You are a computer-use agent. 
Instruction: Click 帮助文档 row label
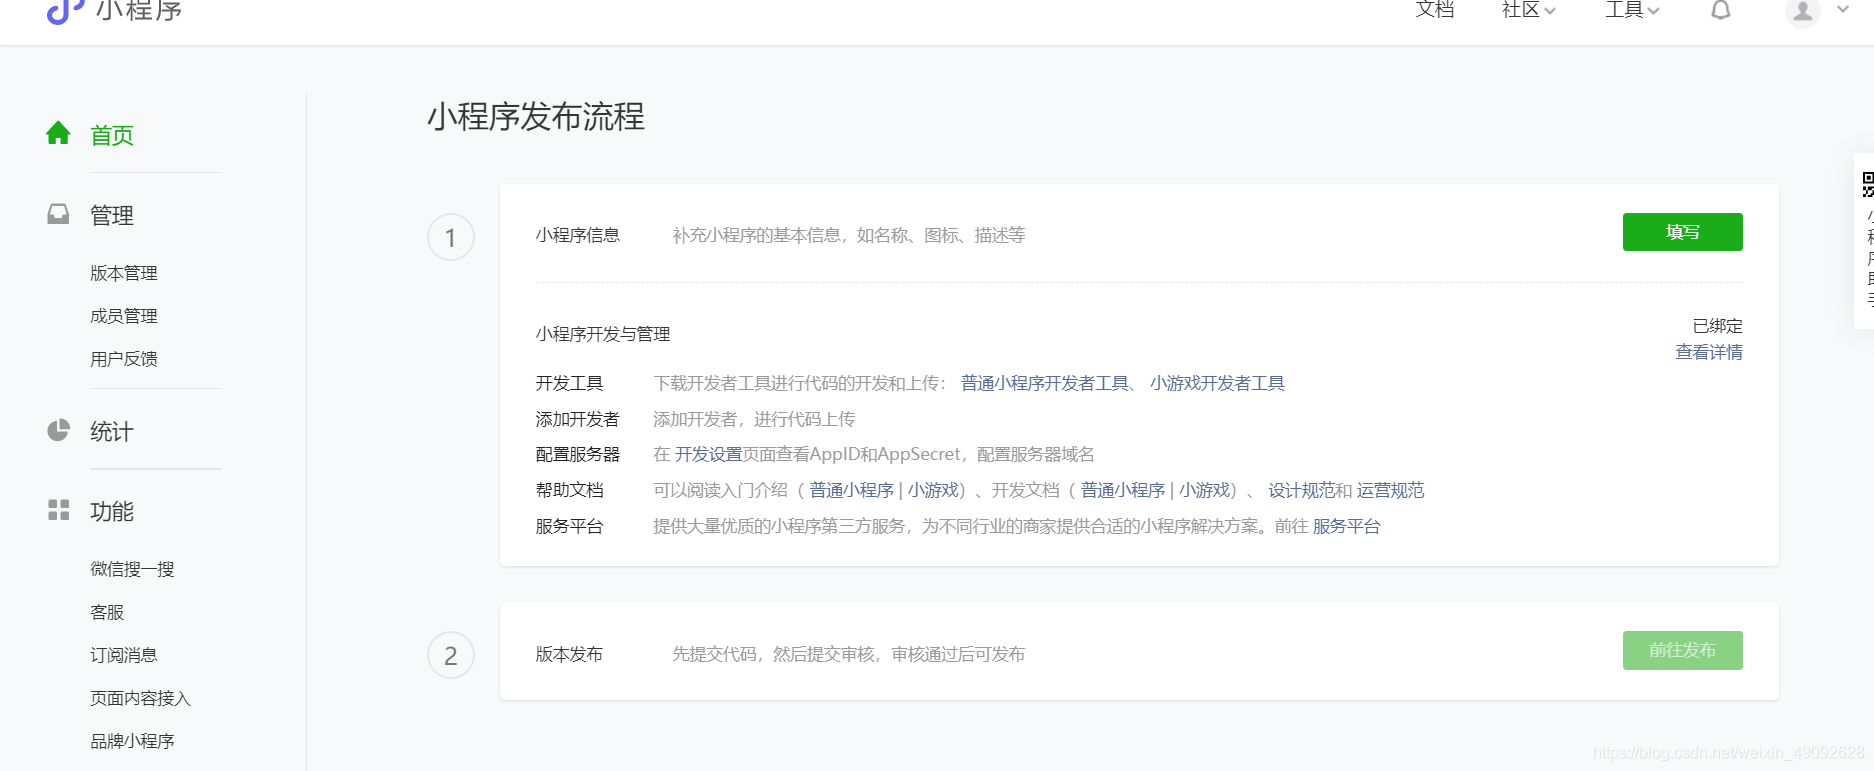click(569, 490)
